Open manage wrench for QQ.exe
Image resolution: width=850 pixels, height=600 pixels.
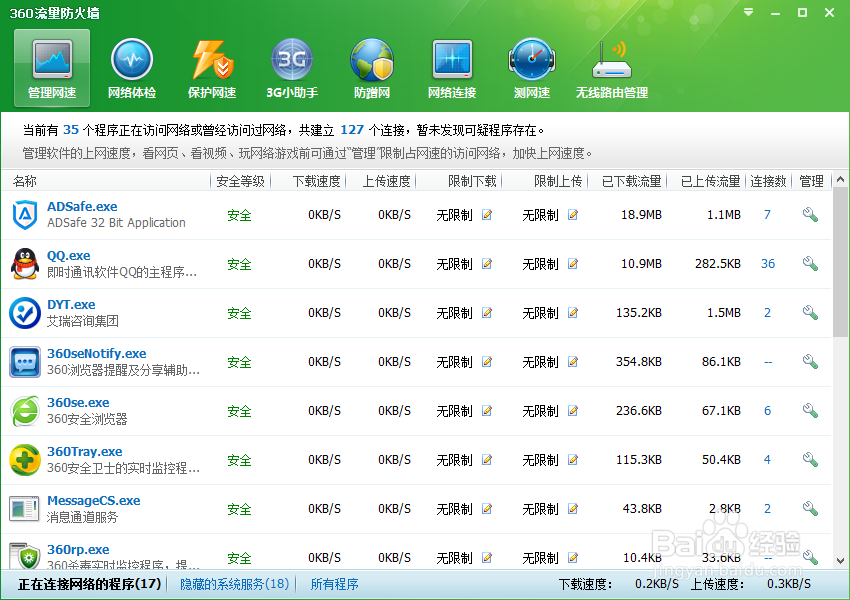click(x=810, y=264)
